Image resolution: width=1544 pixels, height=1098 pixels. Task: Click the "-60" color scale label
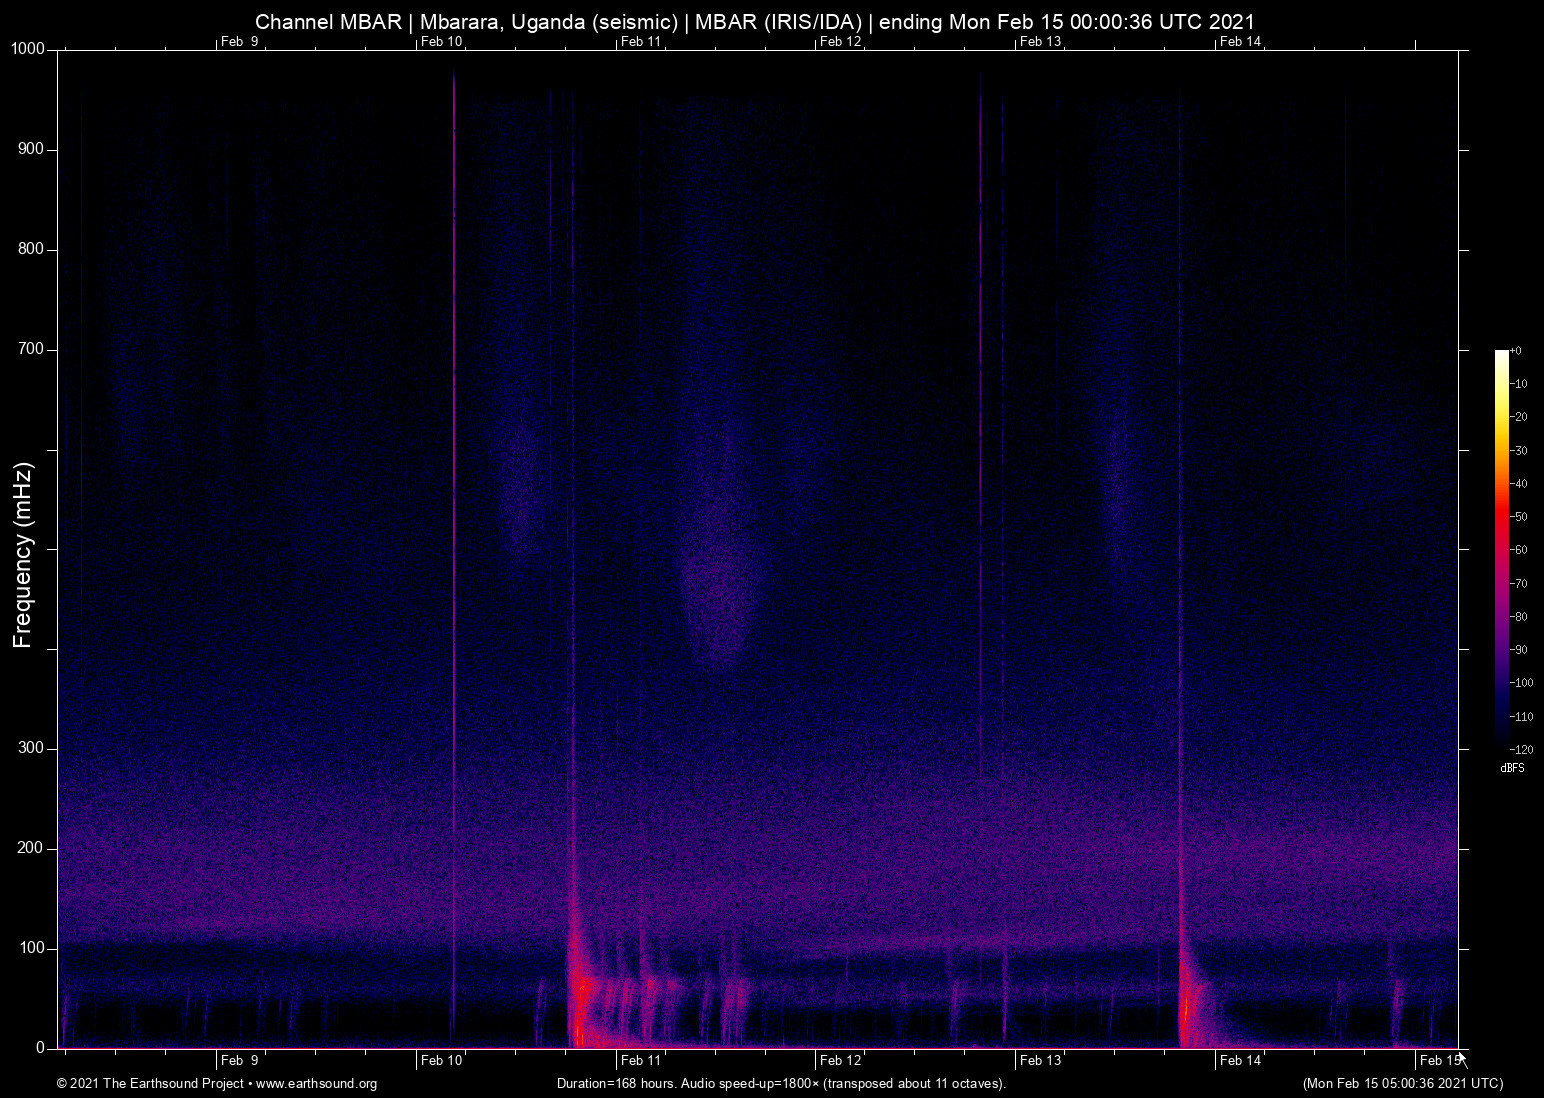point(1519,550)
